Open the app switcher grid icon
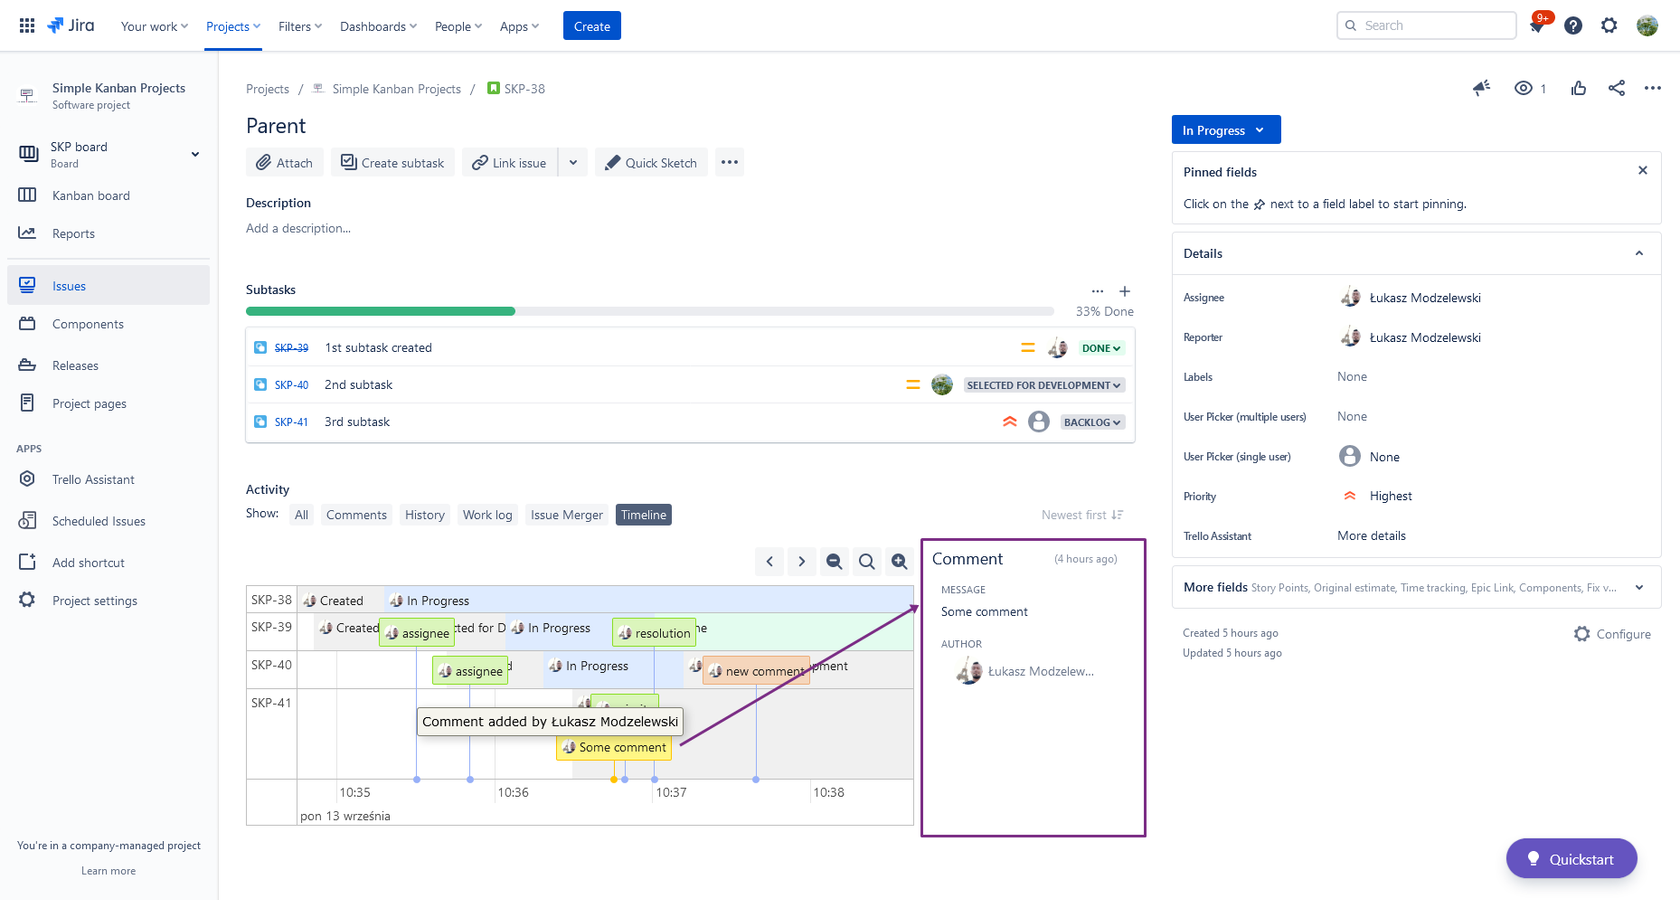This screenshot has height=900, width=1680. [27, 26]
